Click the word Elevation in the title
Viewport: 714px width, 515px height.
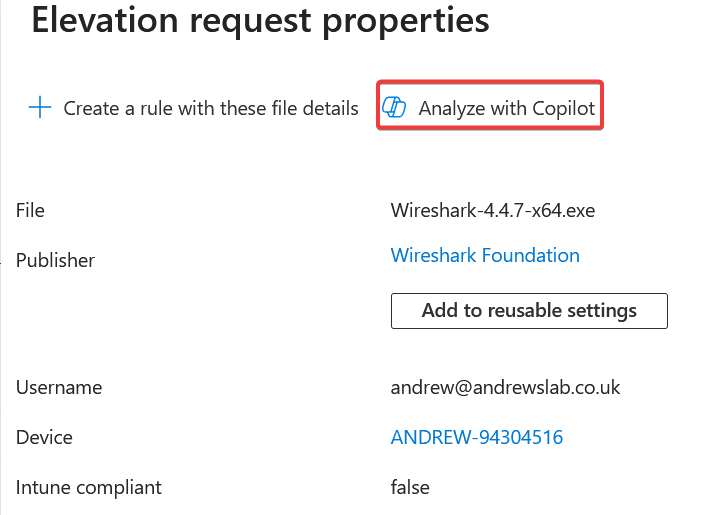(x=105, y=20)
